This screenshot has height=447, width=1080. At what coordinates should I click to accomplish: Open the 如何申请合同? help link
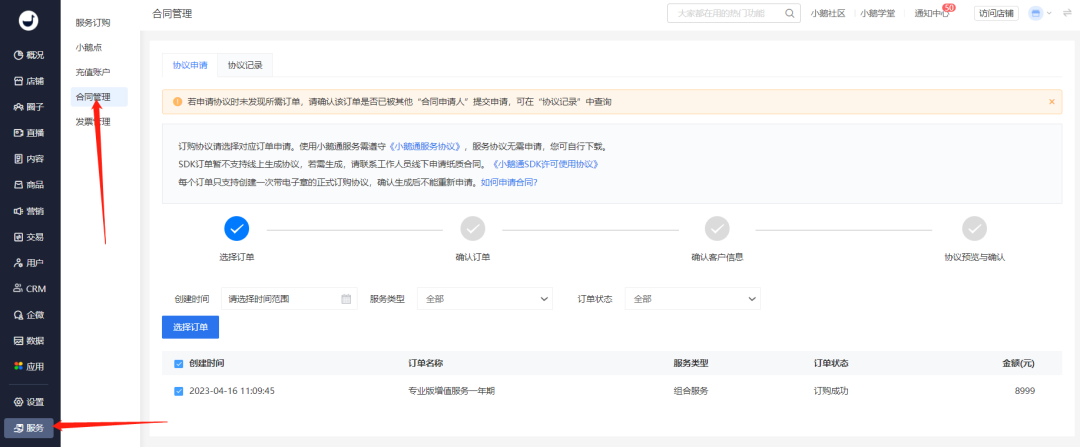[x=509, y=183]
